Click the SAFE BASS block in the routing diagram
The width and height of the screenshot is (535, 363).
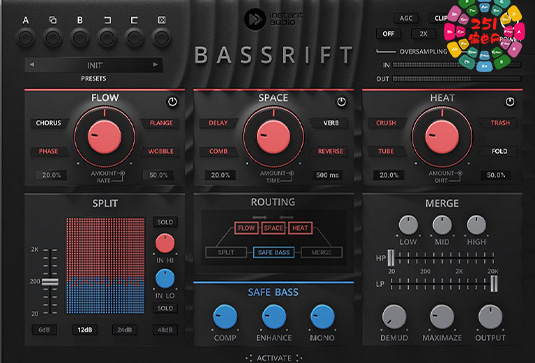point(274,252)
